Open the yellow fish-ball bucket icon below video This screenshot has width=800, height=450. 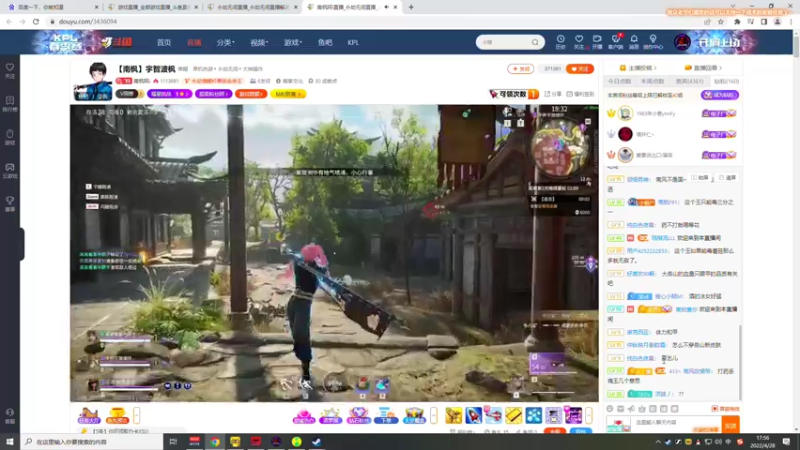pos(117,415)
